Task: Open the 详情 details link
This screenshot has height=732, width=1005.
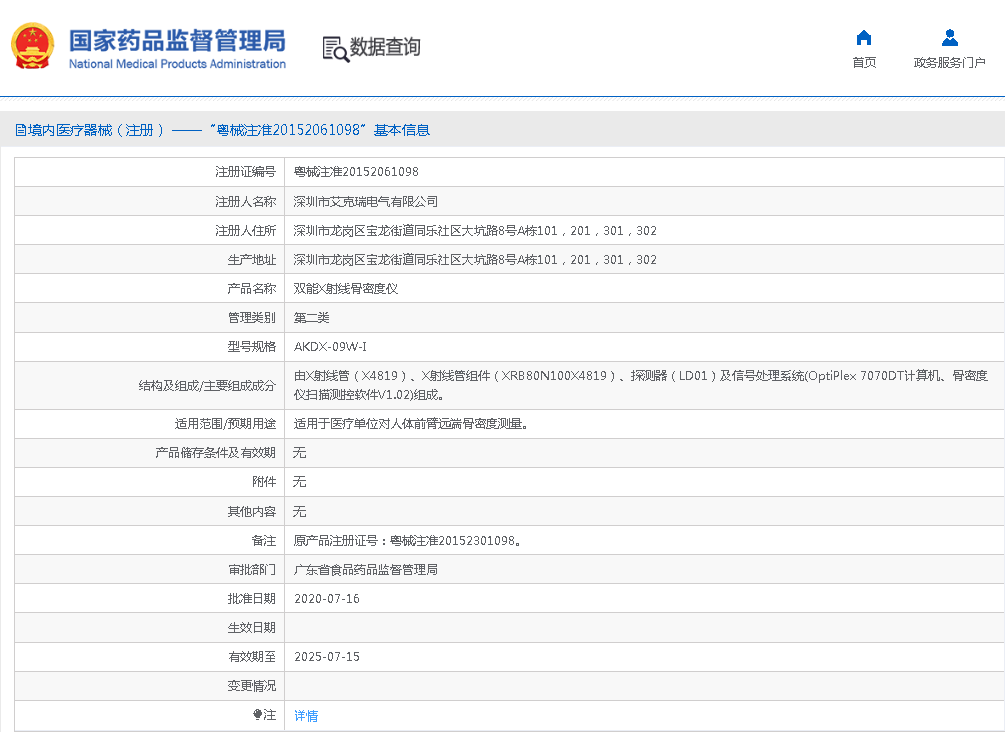Action: tap(306, 716)
